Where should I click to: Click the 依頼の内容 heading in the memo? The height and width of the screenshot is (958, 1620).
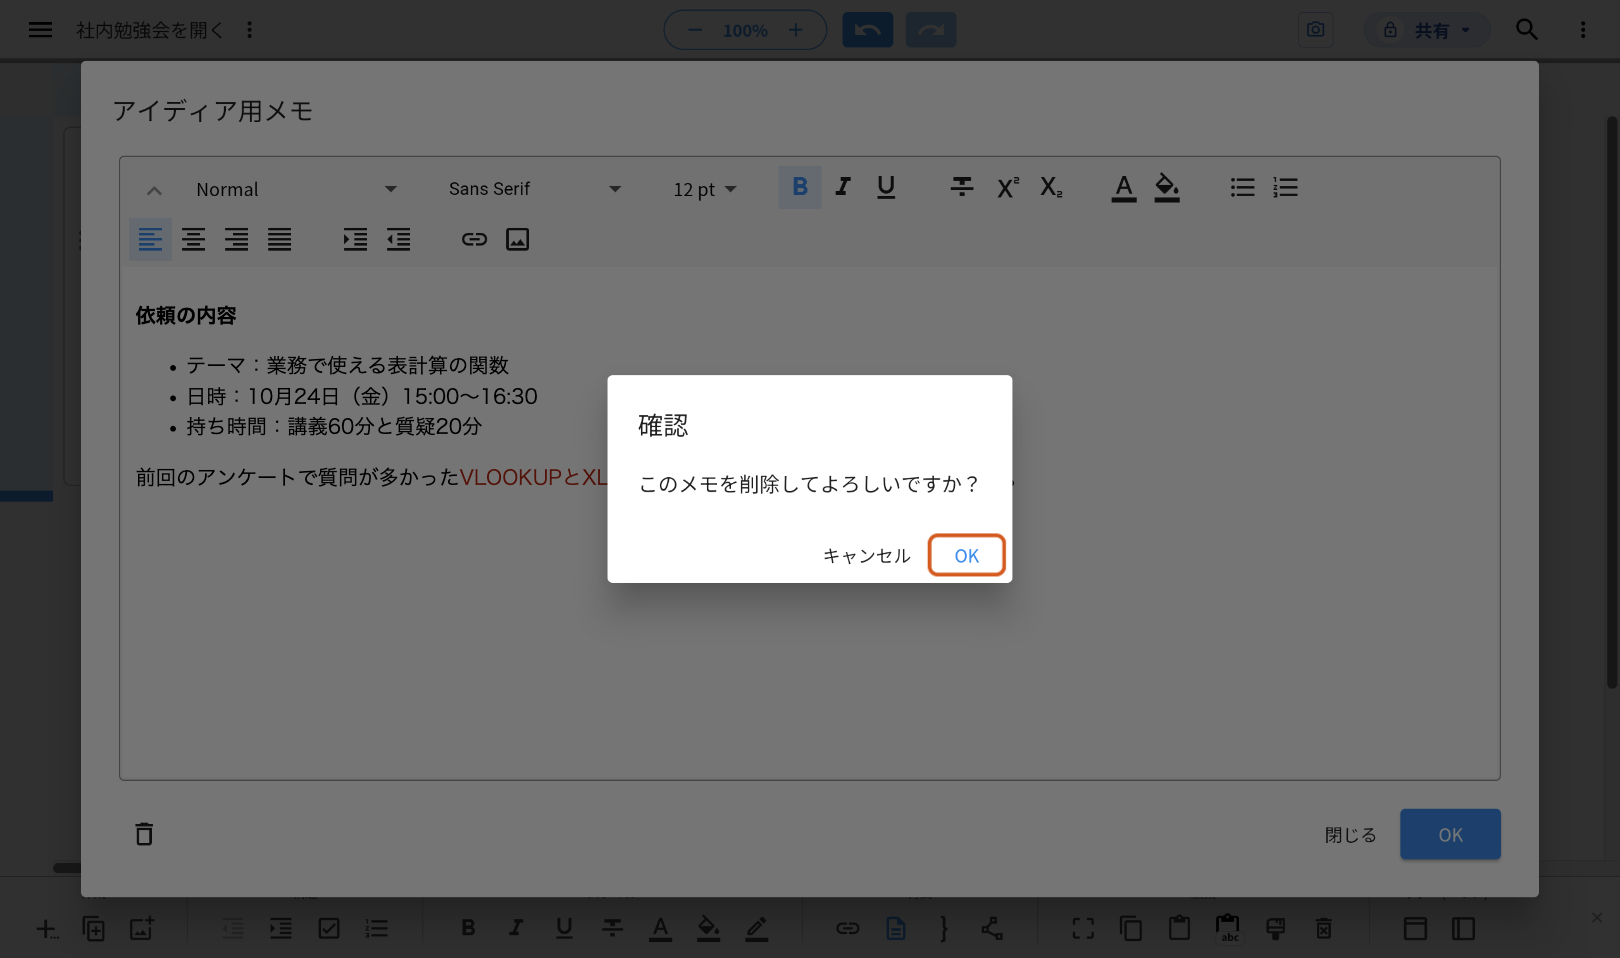click(x=186, y=316)
